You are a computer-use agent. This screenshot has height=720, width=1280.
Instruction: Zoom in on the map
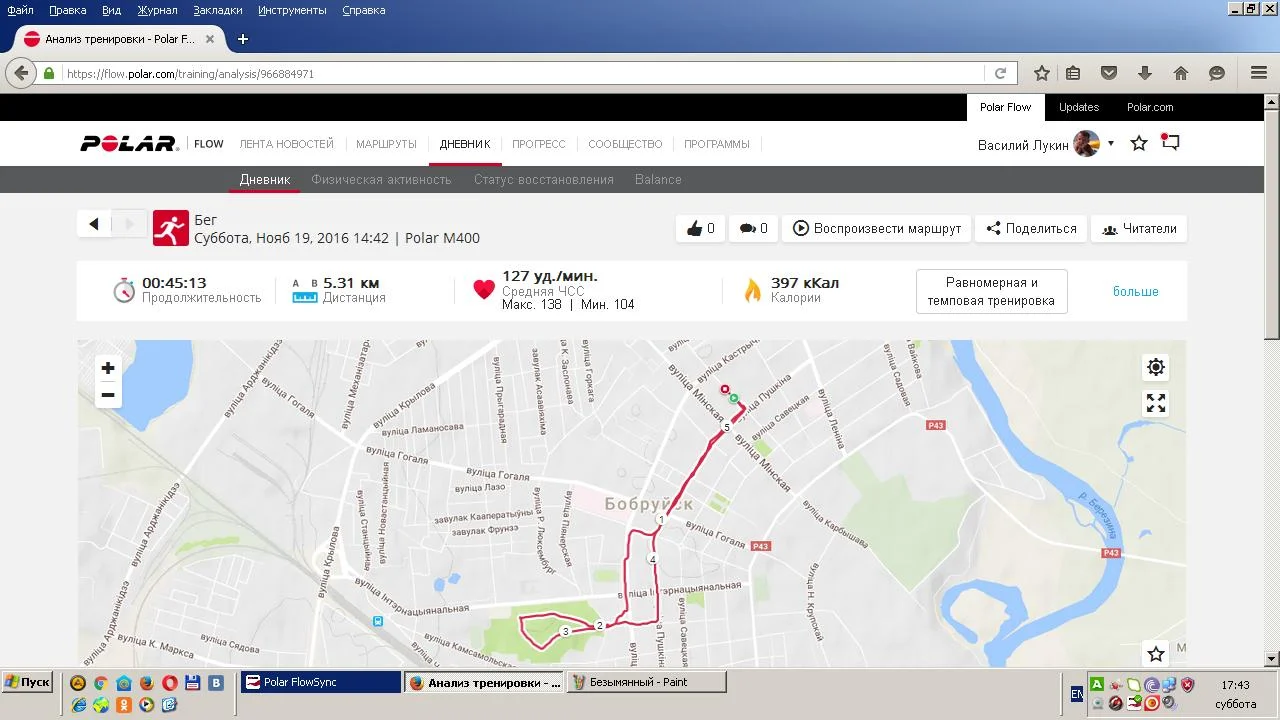point(108,368)
